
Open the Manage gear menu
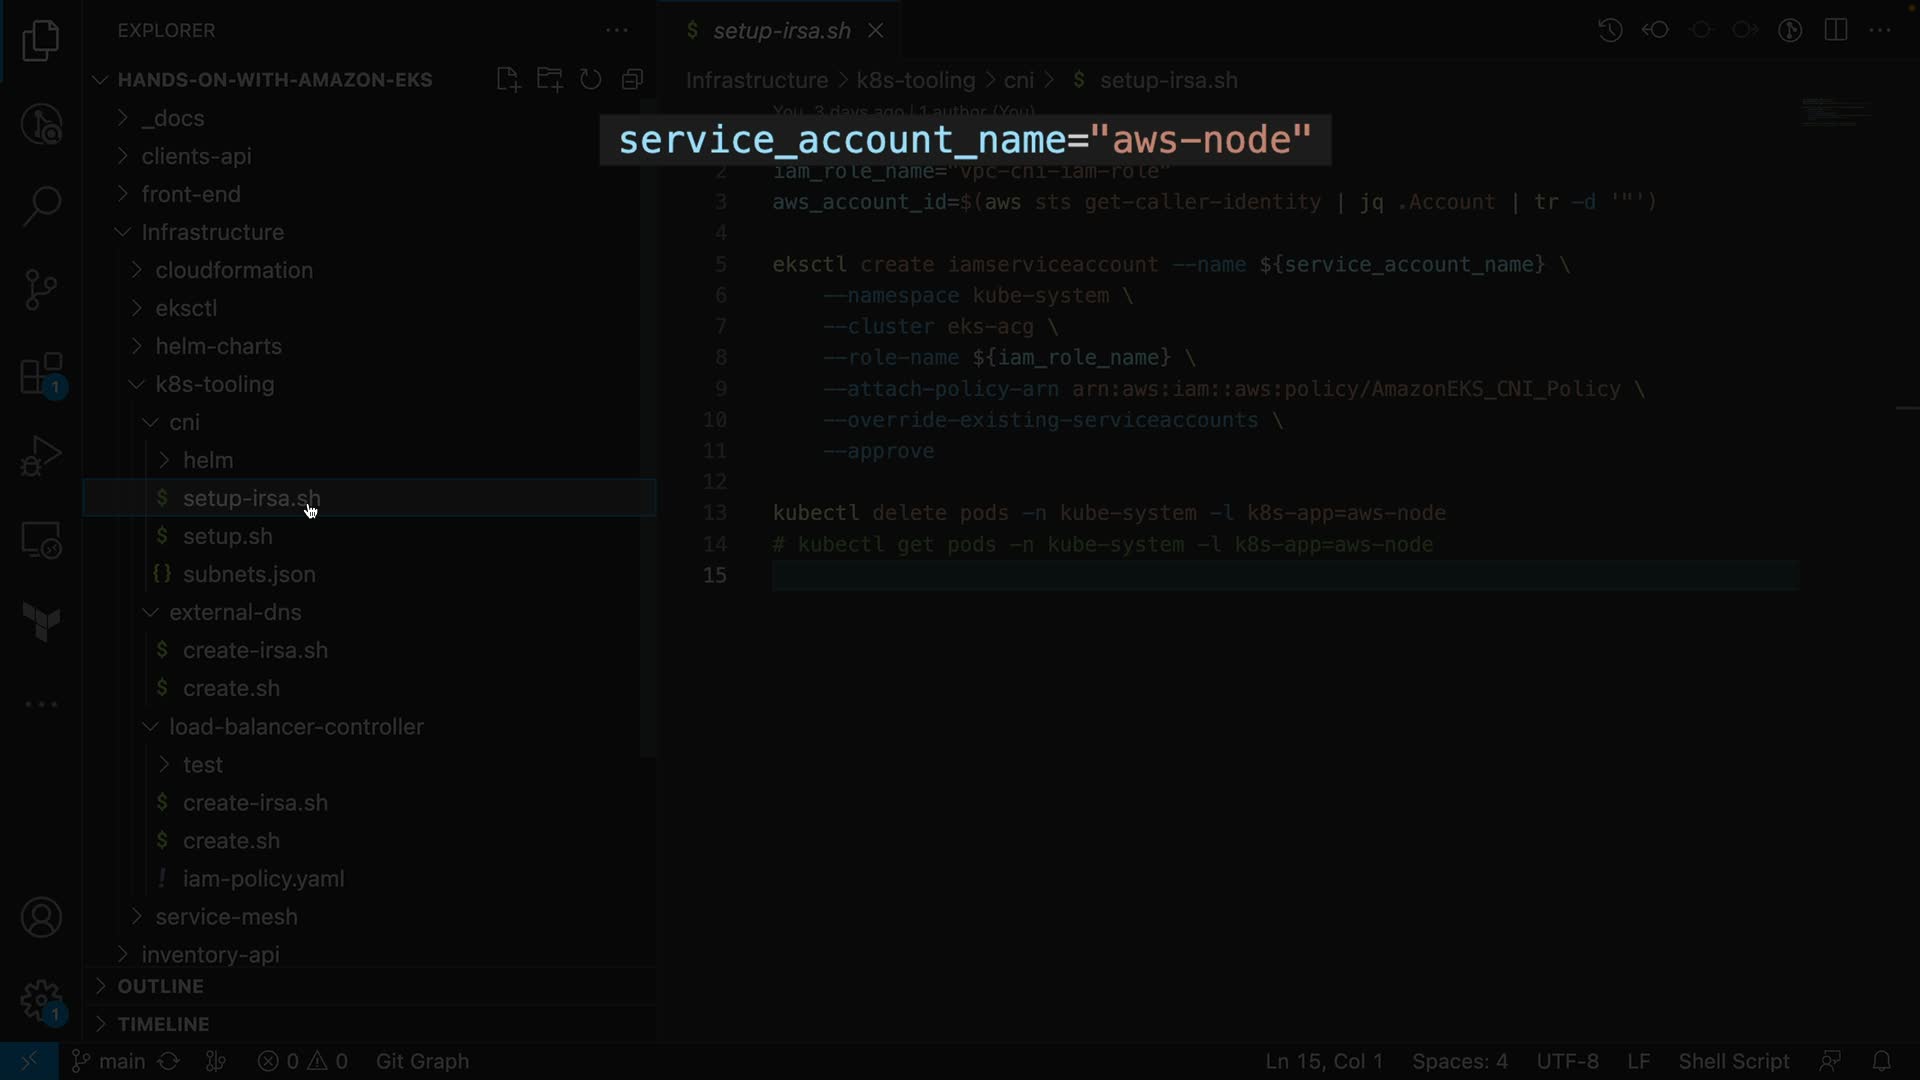(x=41, y=1000)
